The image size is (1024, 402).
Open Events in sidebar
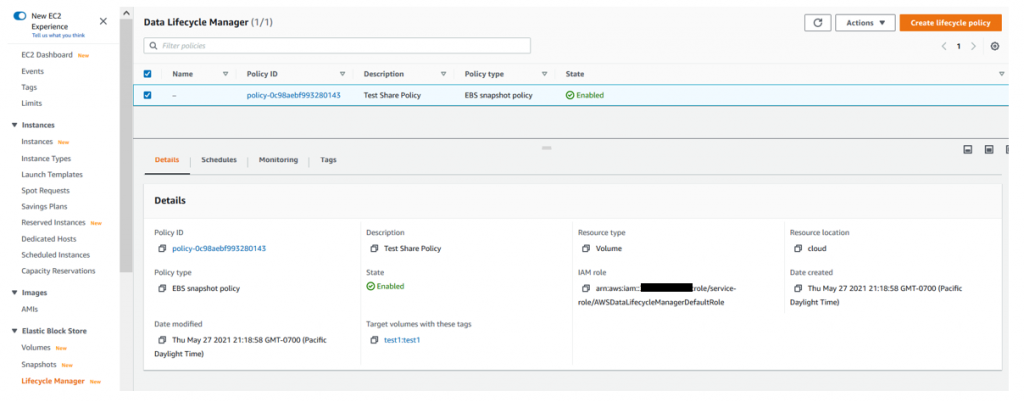(33, 71)
